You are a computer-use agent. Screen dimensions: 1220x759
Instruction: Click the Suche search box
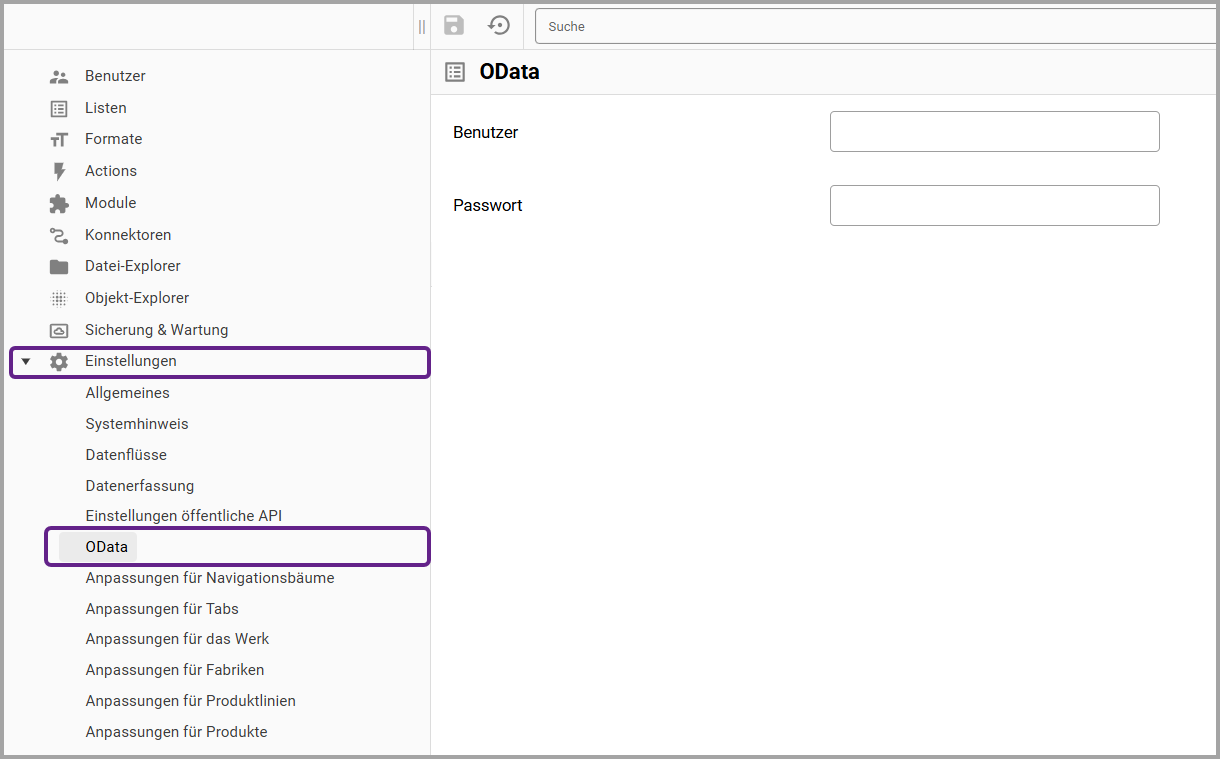876,27
